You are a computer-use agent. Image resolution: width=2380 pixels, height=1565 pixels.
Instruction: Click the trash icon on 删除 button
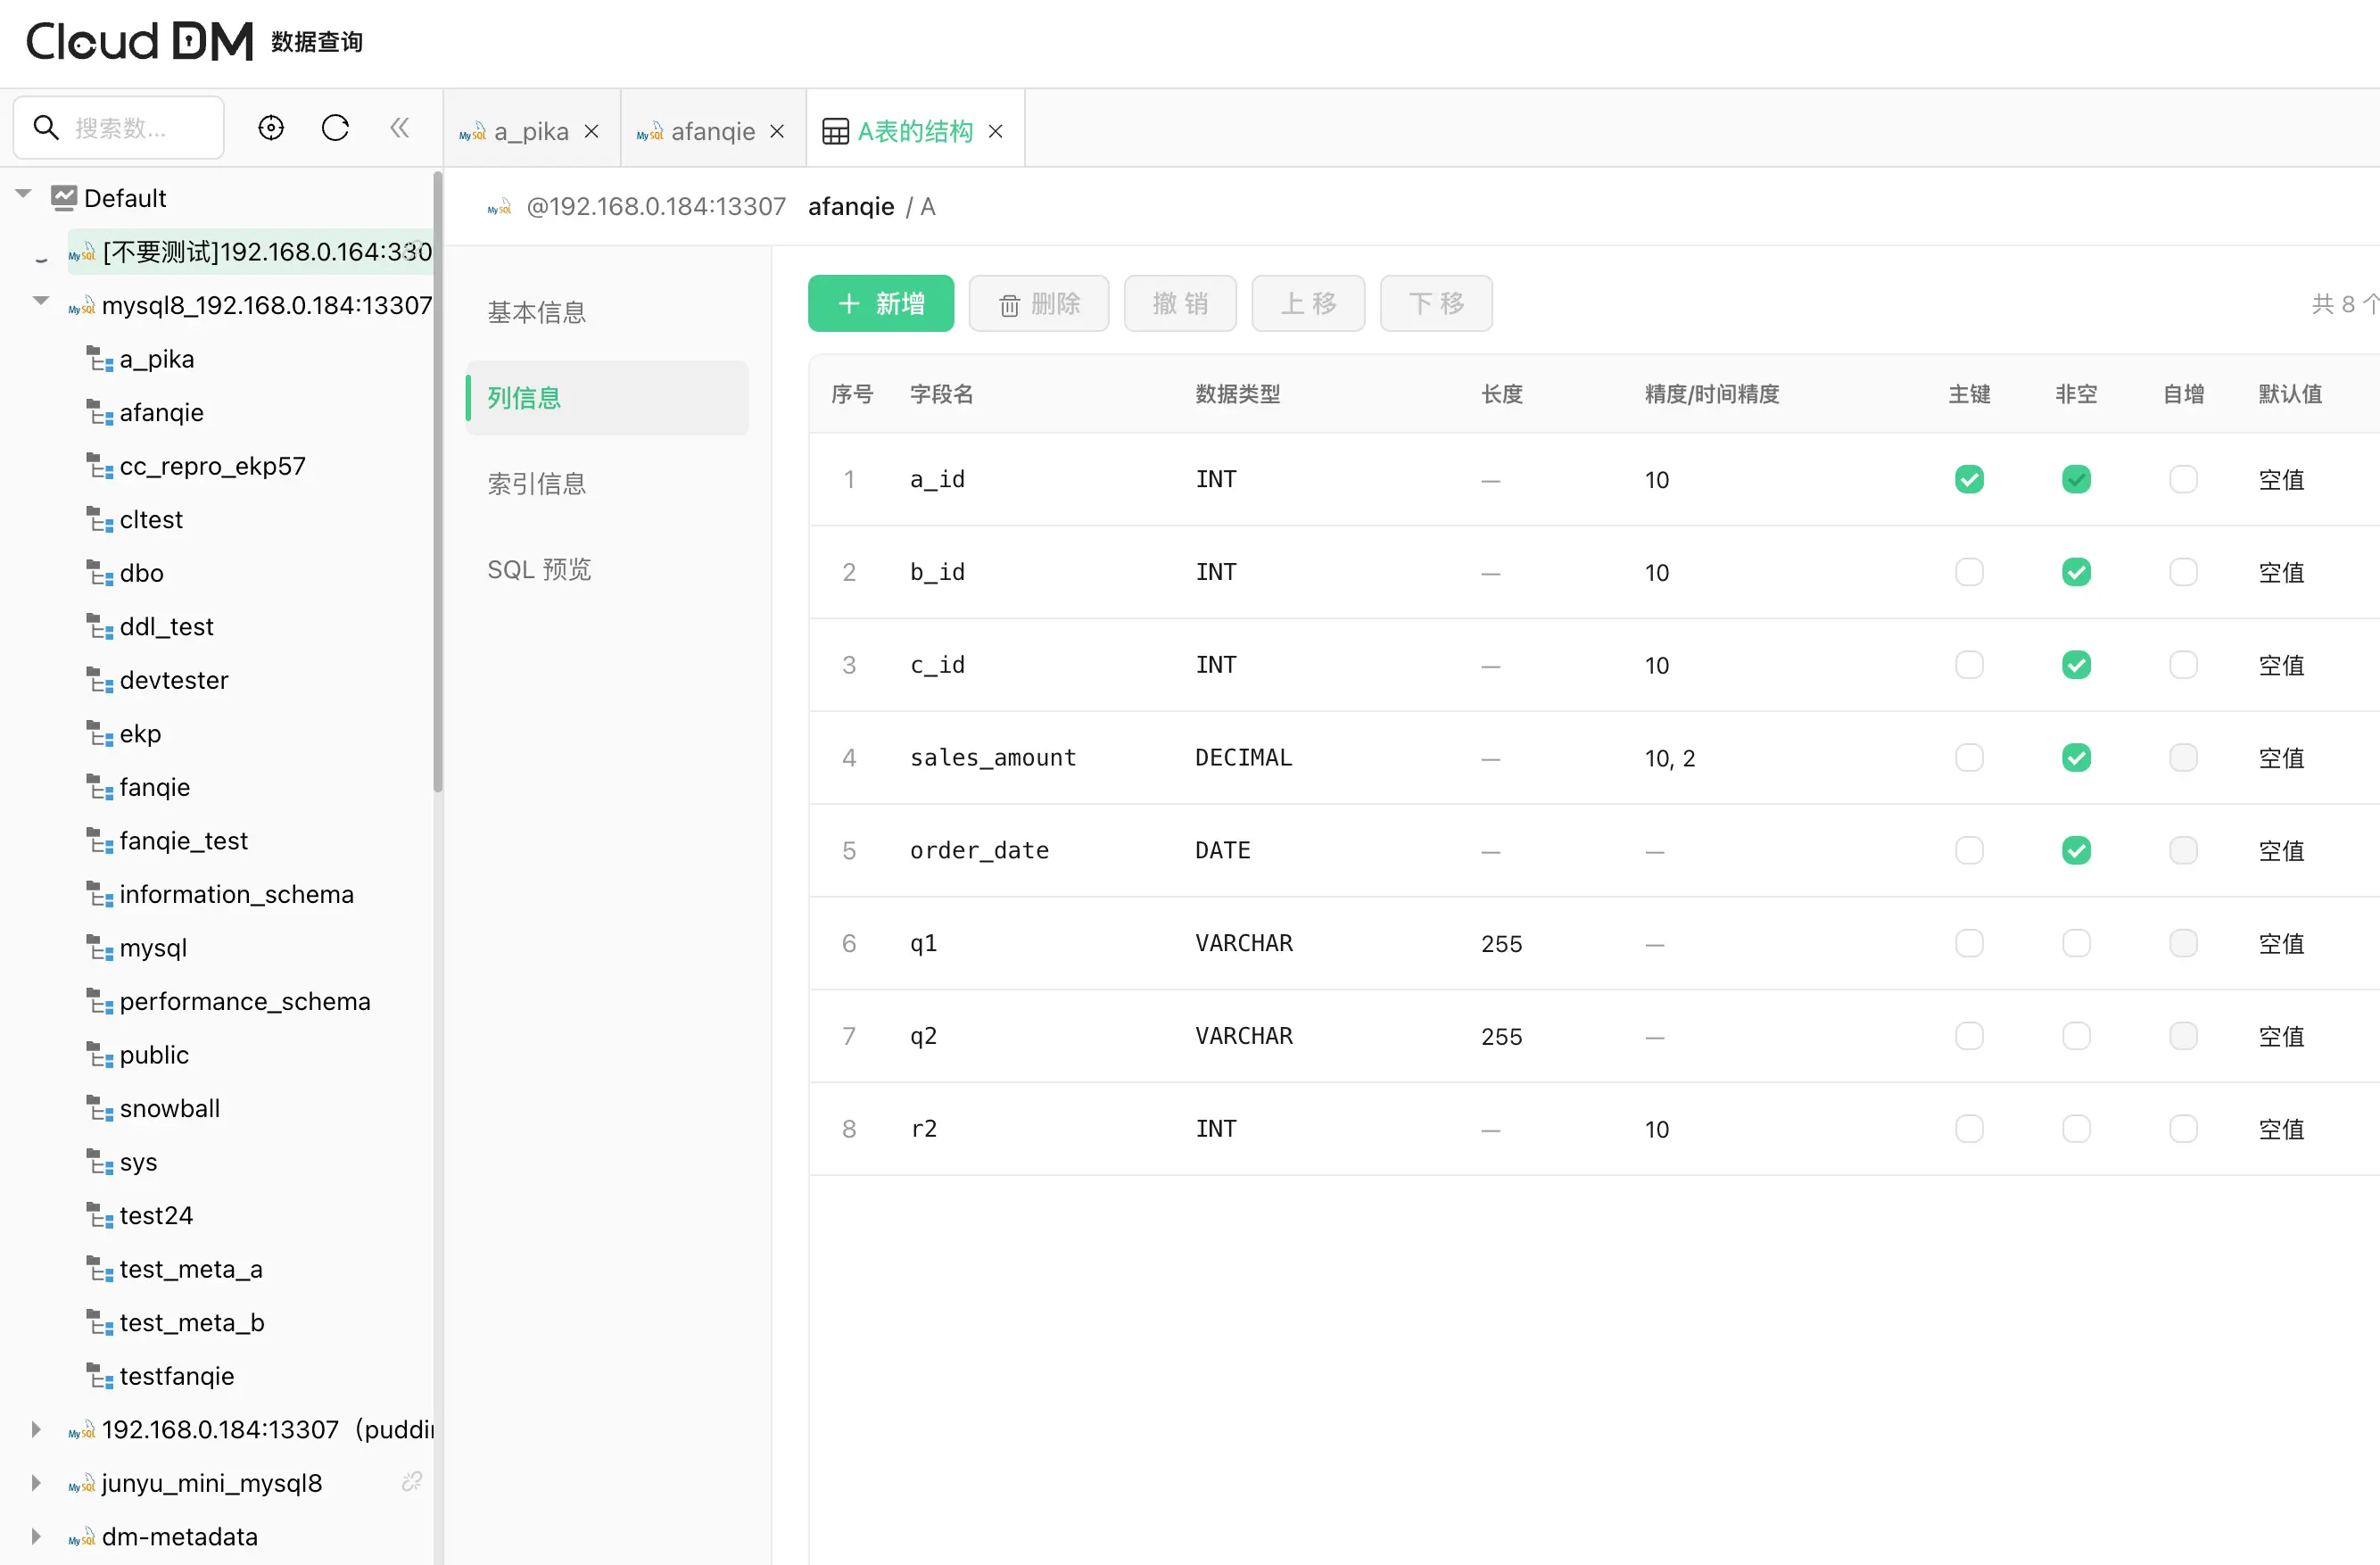tap(1009, 305)
